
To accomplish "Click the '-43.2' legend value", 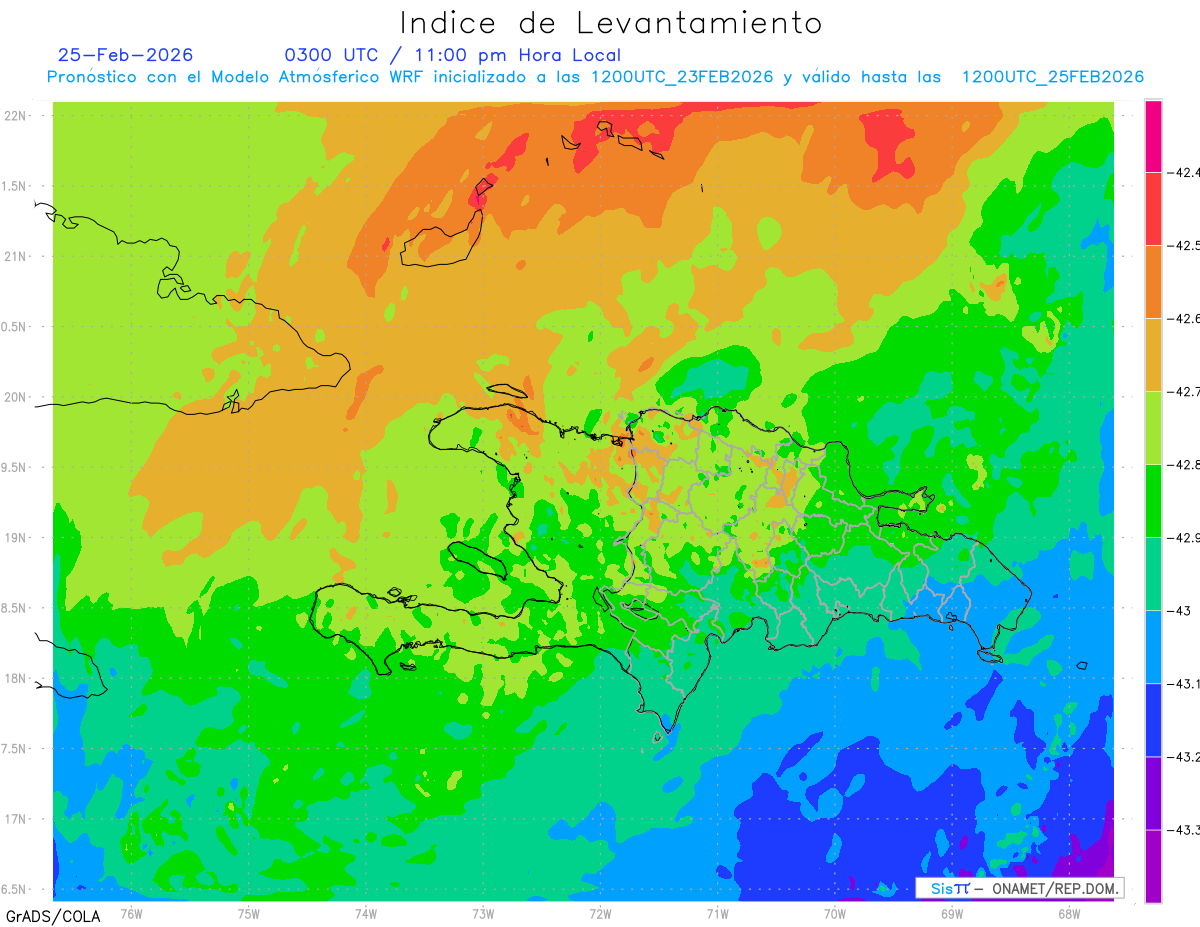I will [1185, 756].
